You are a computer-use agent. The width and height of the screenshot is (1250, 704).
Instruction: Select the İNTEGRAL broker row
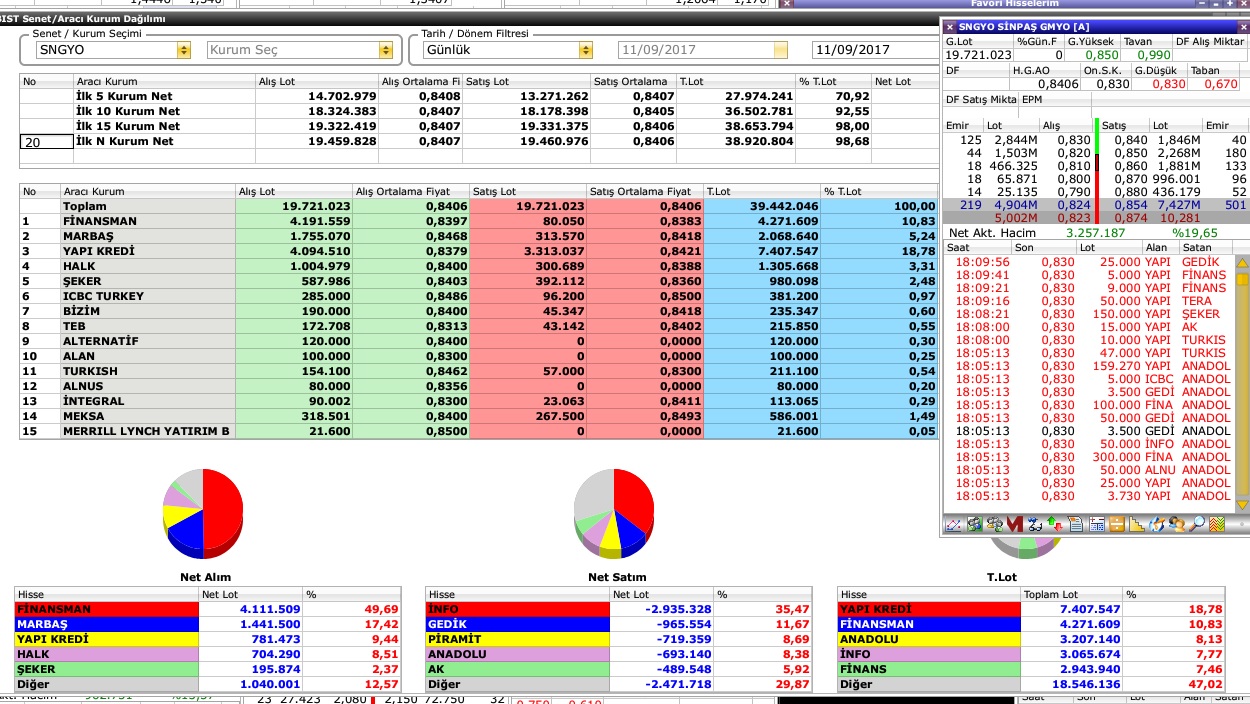click(479, 401)
